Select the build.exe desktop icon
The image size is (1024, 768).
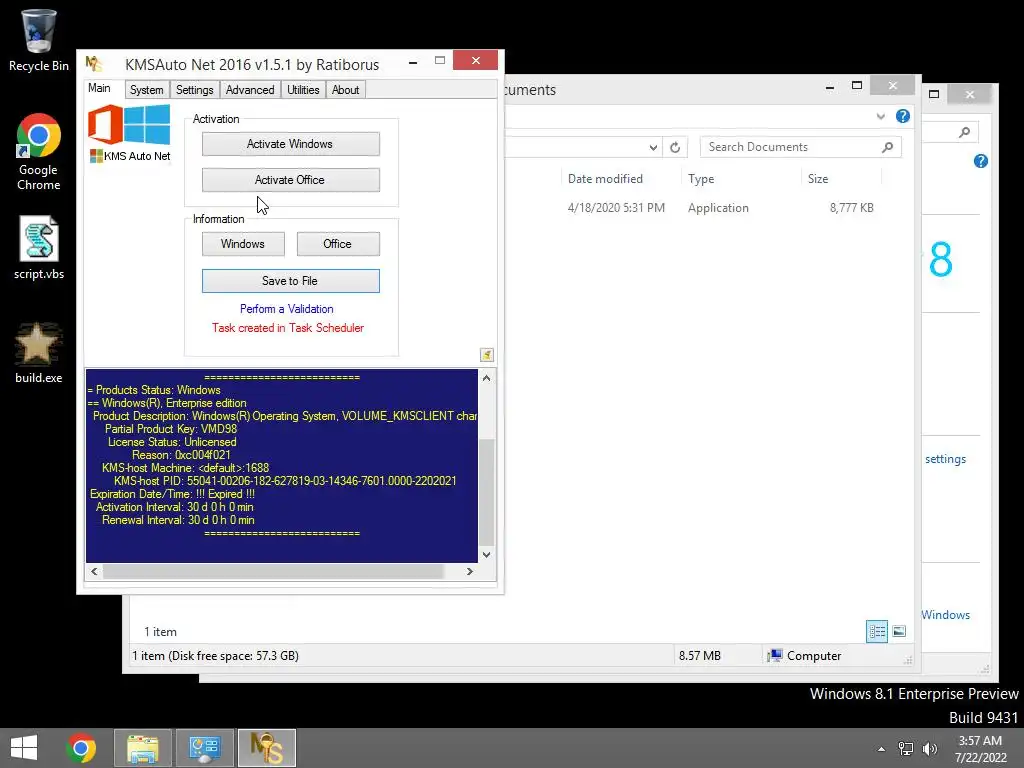(39, 353)
